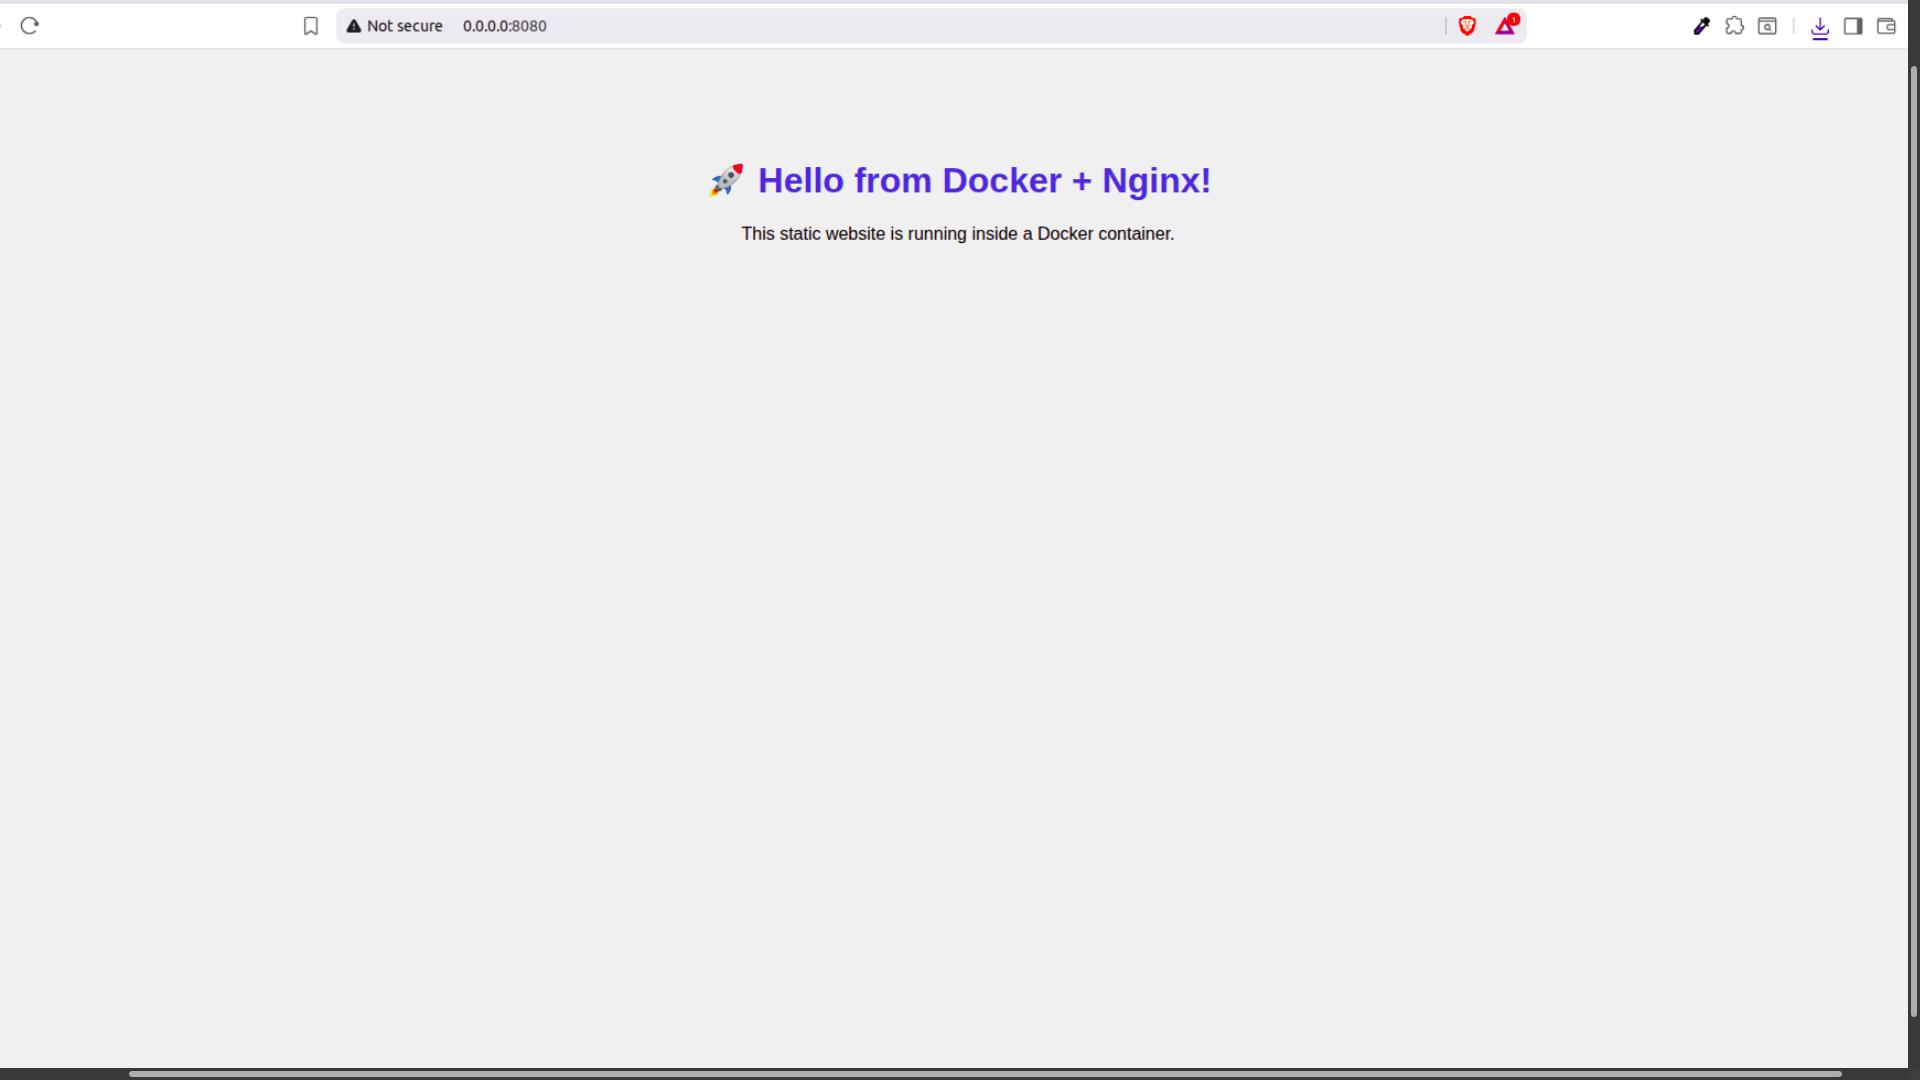This screenshot has height=1080, width=1920.
Task: Click the vertical page scrollbar
Action: coord(1914,540)
